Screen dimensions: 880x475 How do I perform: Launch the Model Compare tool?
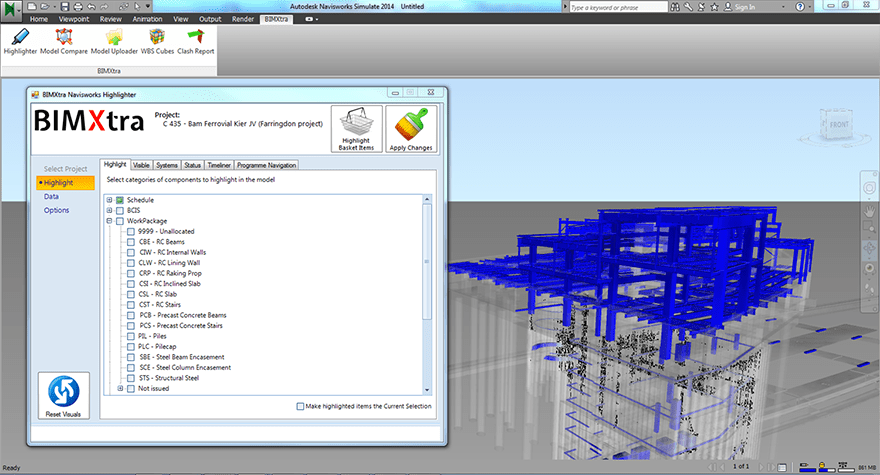coord(63,42)
